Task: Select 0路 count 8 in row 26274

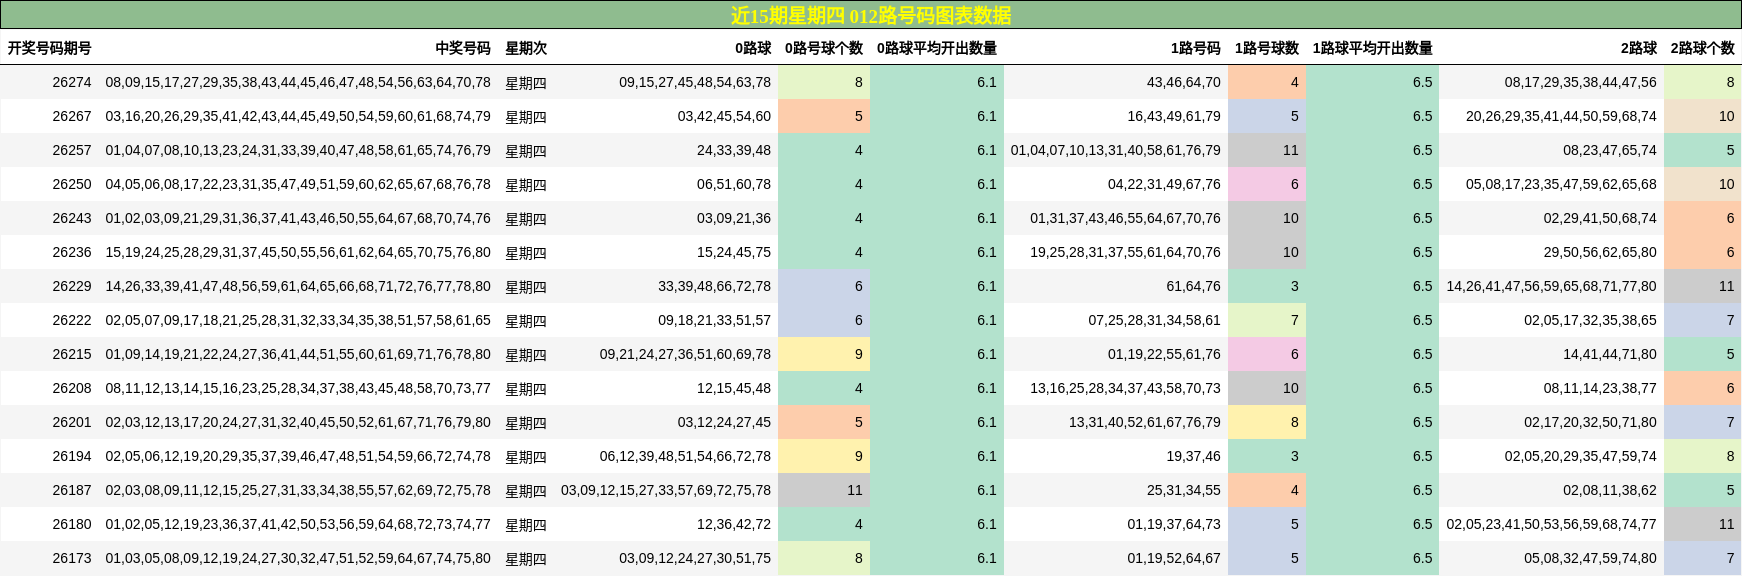Action: (824, 82)
